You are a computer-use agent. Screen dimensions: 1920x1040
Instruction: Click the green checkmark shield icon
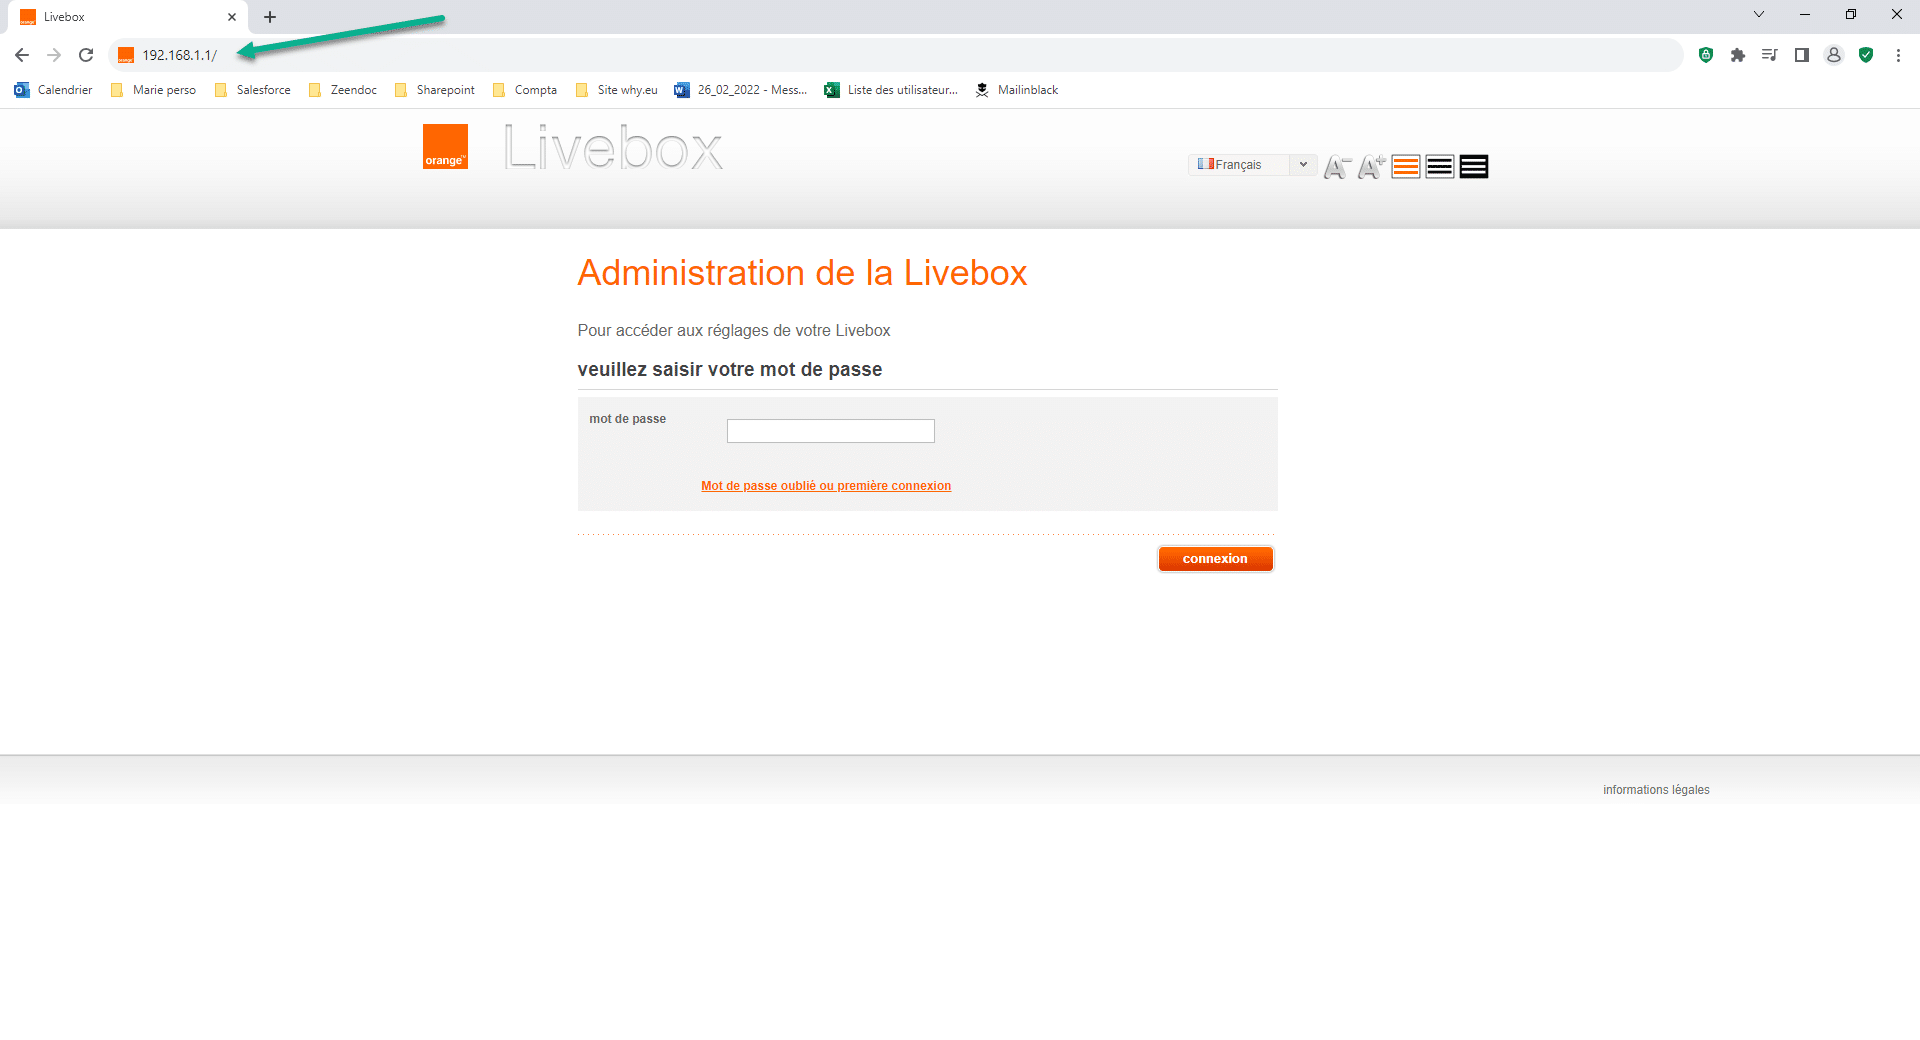coord(1866,55)
